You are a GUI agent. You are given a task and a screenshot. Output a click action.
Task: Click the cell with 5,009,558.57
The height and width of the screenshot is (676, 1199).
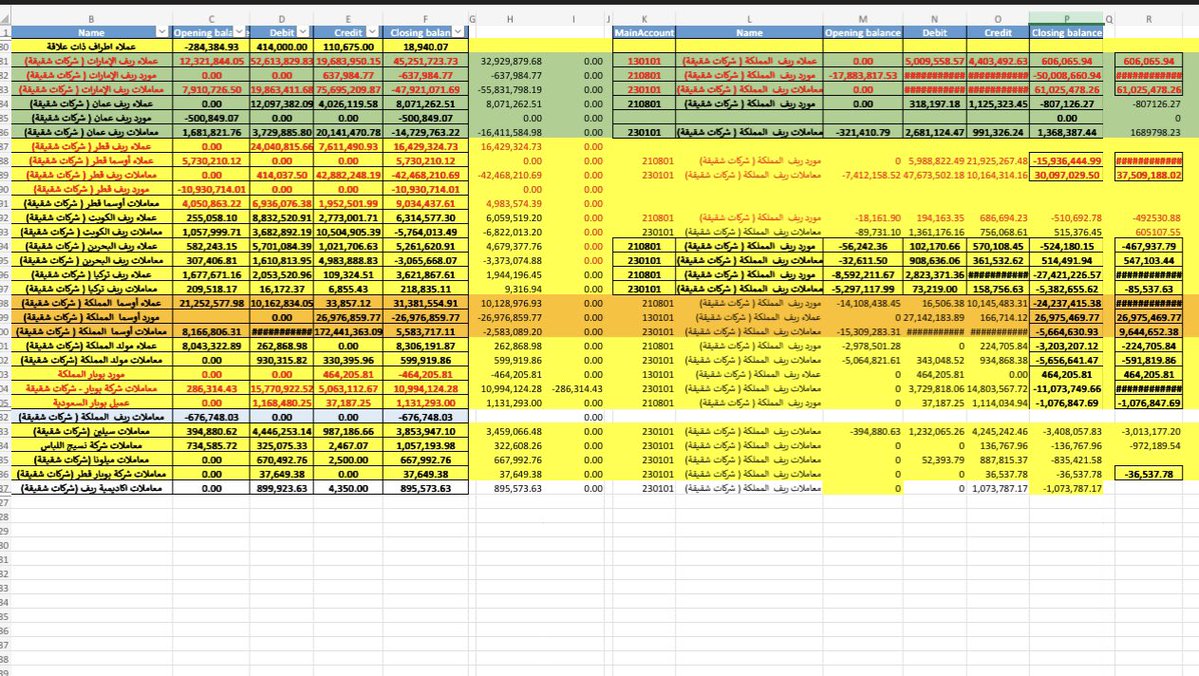(x=934, y=61)
